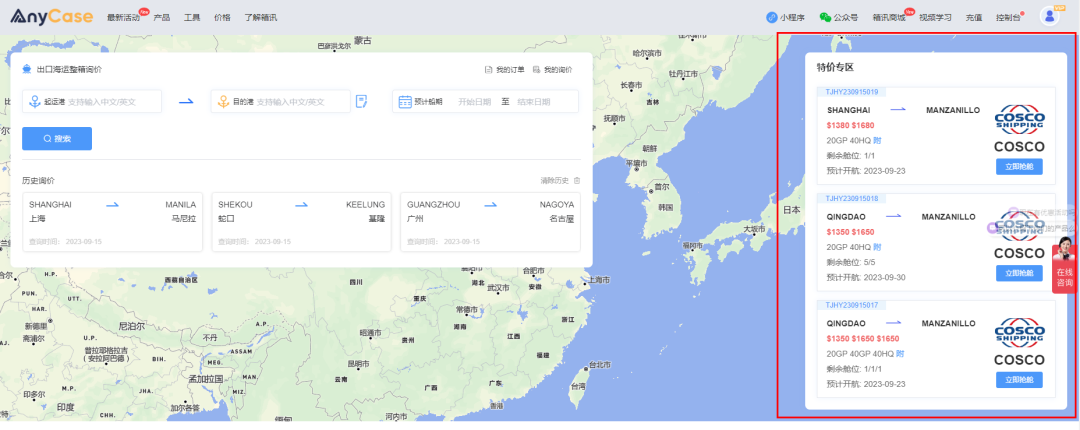Click 附 link on the 20GP 40GP 40HQ offer
Viewport: 1080px width, 430px height.
coord(900,354)
